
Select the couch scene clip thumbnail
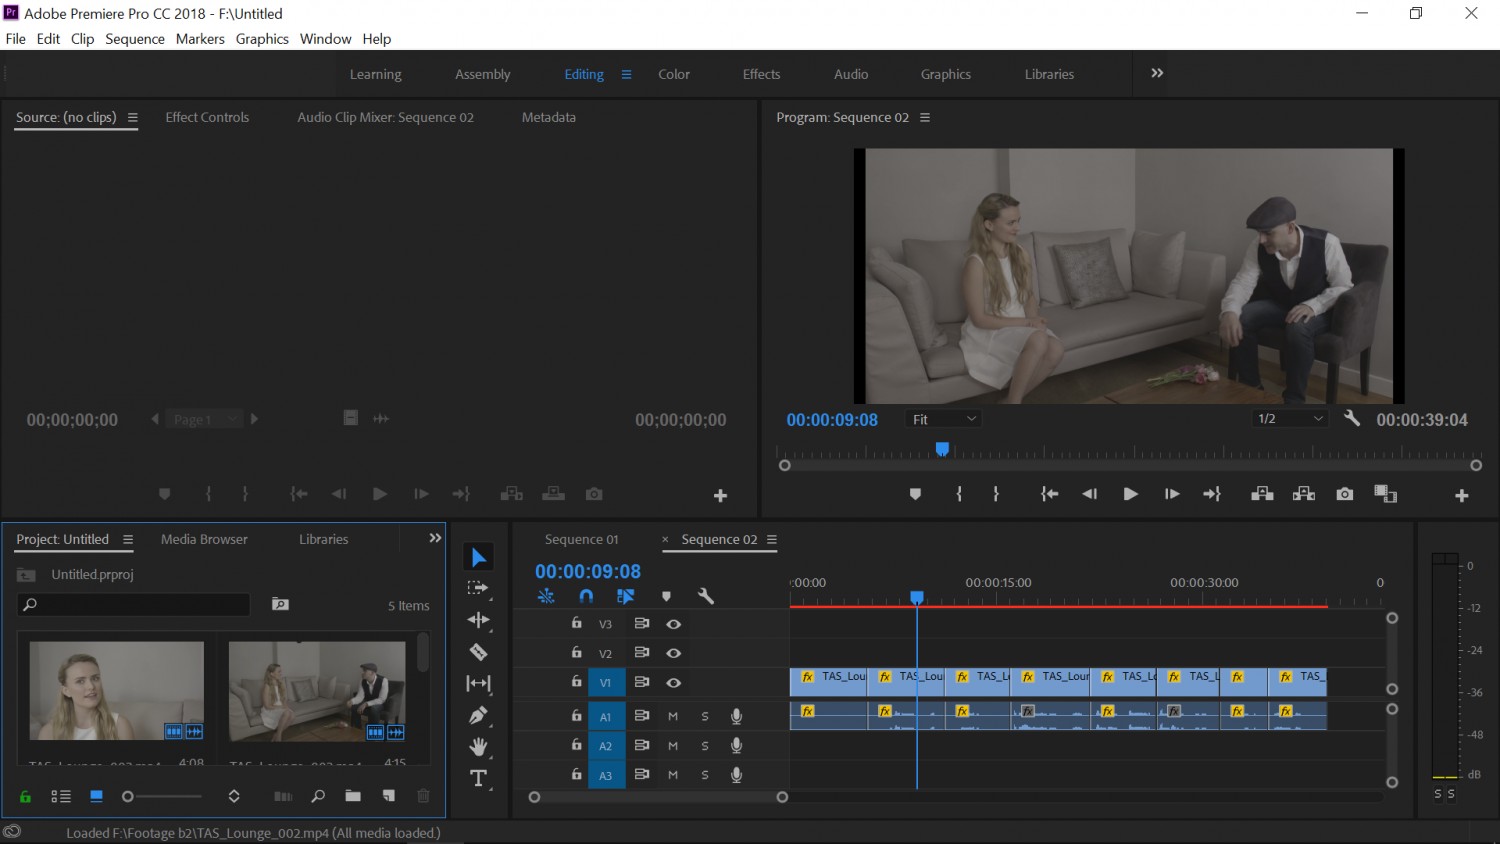317,691
